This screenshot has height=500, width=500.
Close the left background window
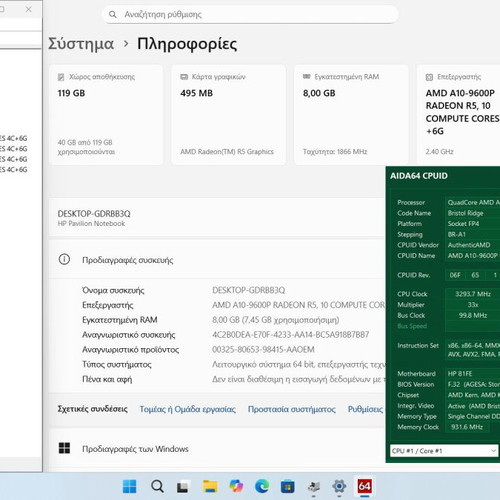[x=29, y=9]
